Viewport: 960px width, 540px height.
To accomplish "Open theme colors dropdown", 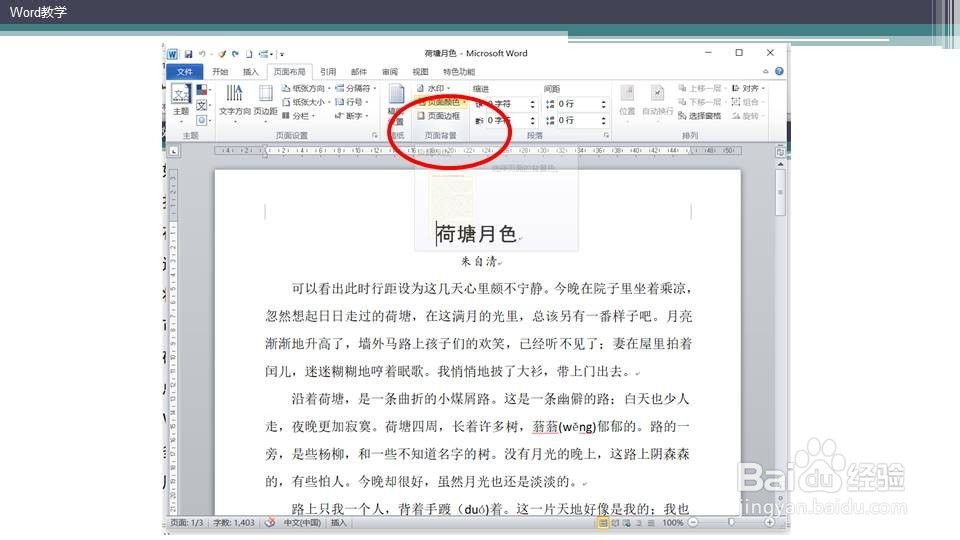I will (203, 90).
